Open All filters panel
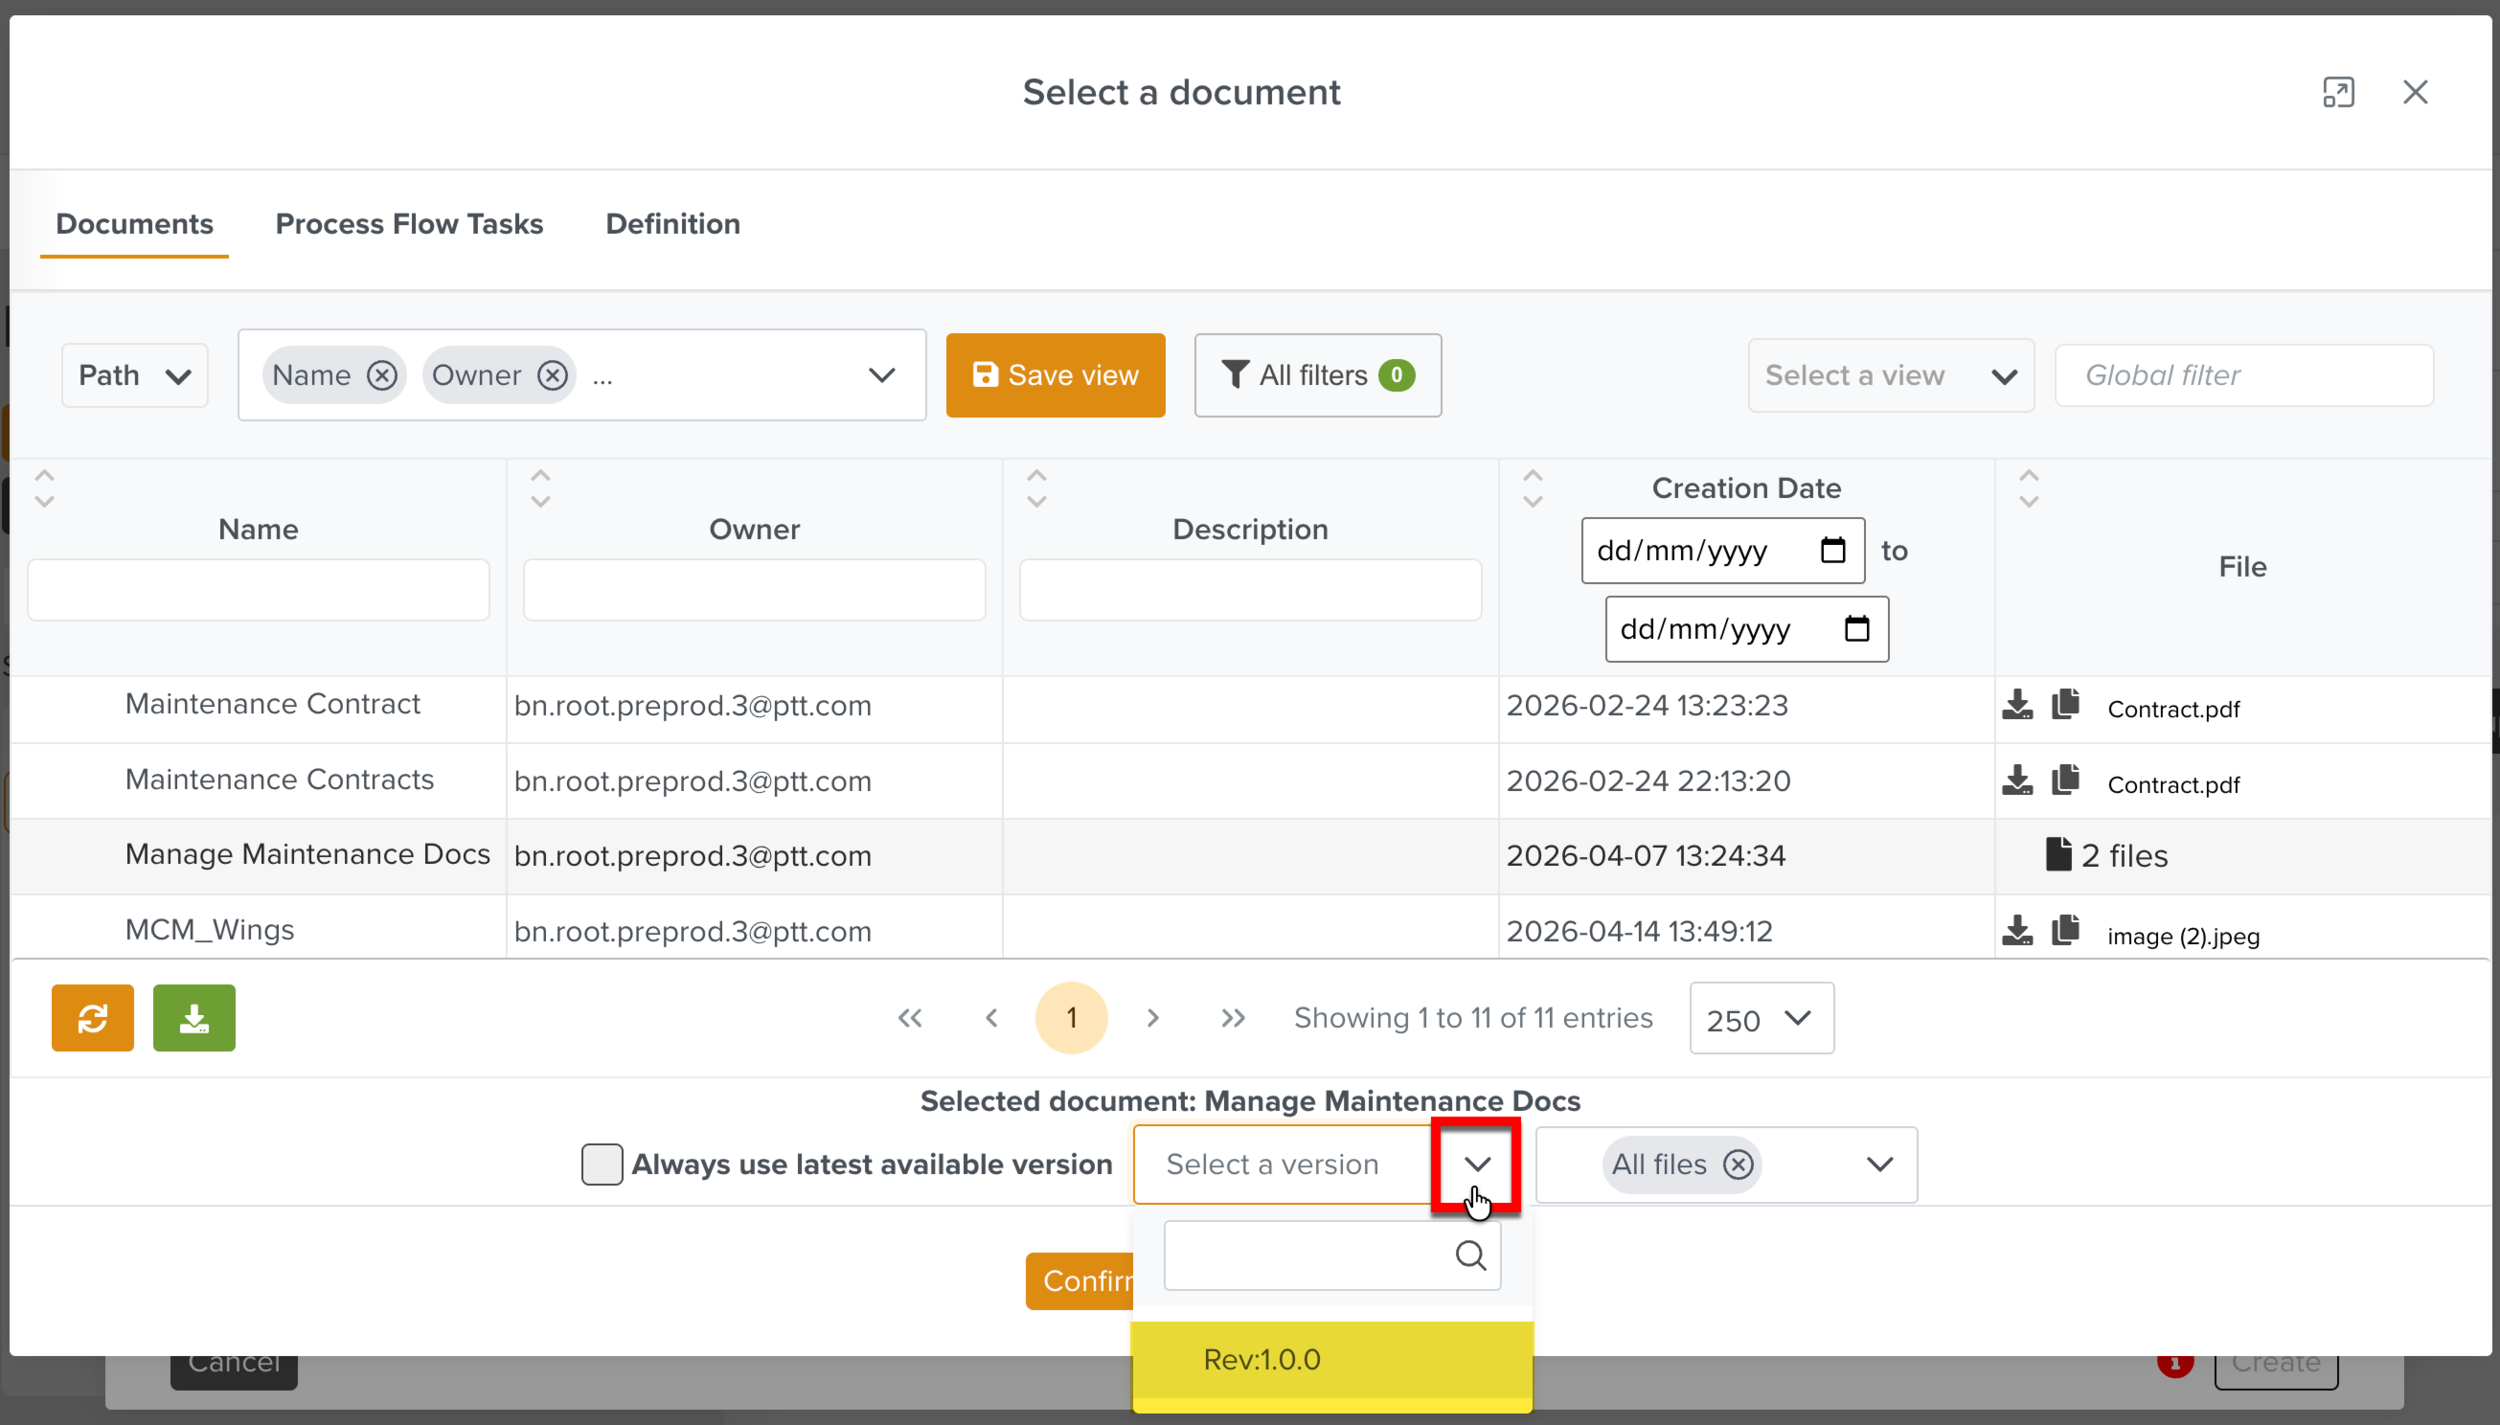This screenshot has height=1425, width=2500. tap(1317, 375)
